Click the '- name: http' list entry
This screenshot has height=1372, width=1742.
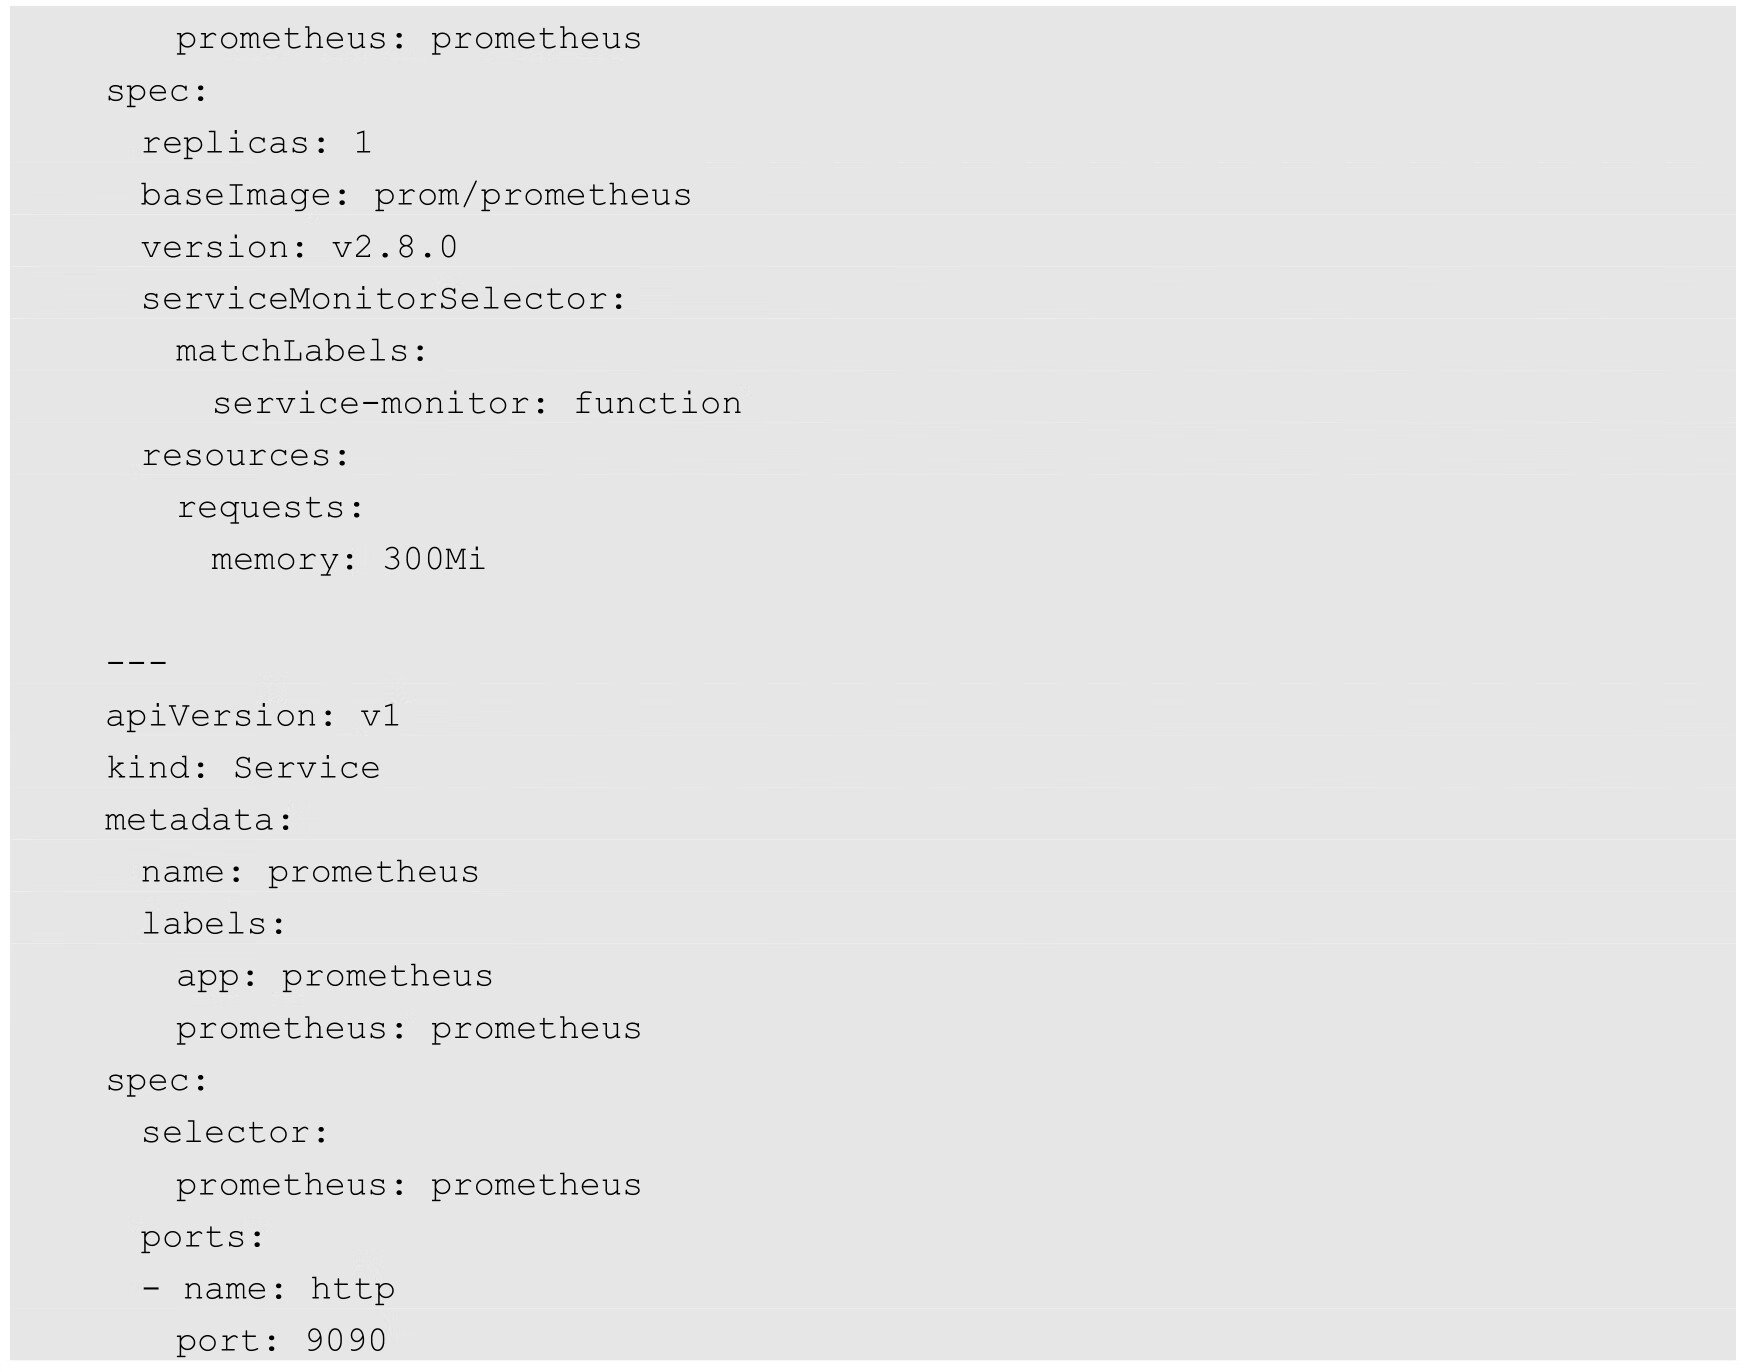pos(268,1289)
